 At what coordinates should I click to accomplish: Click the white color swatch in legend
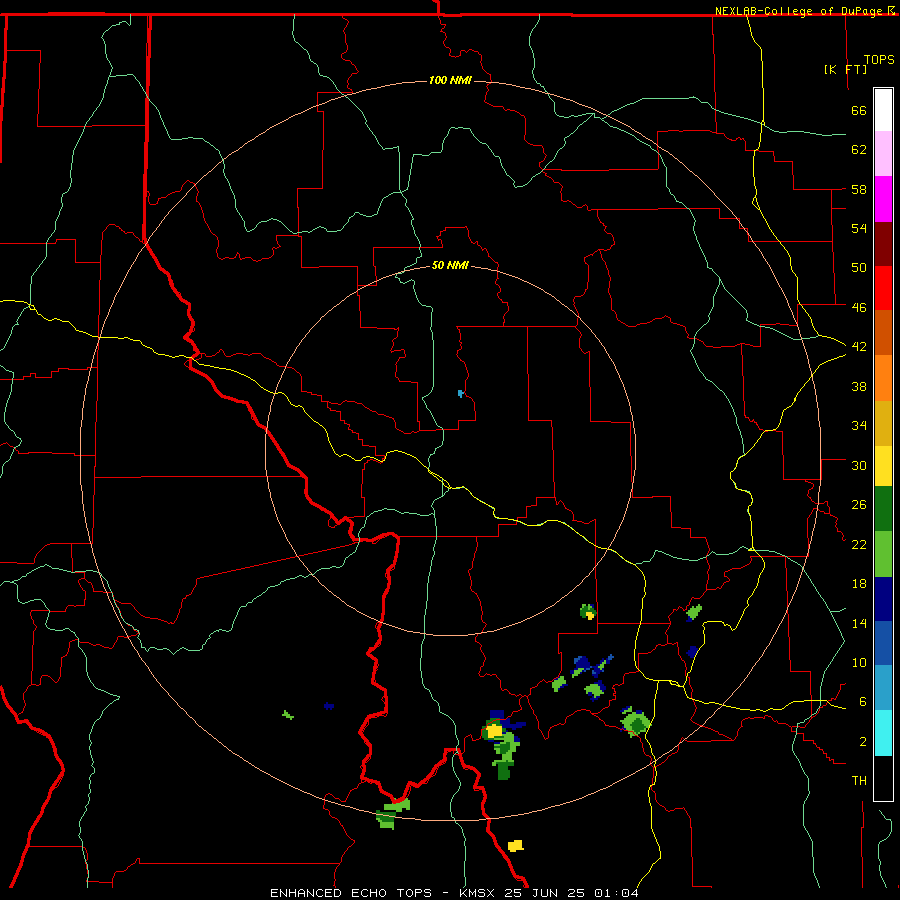tap(883, 110)
